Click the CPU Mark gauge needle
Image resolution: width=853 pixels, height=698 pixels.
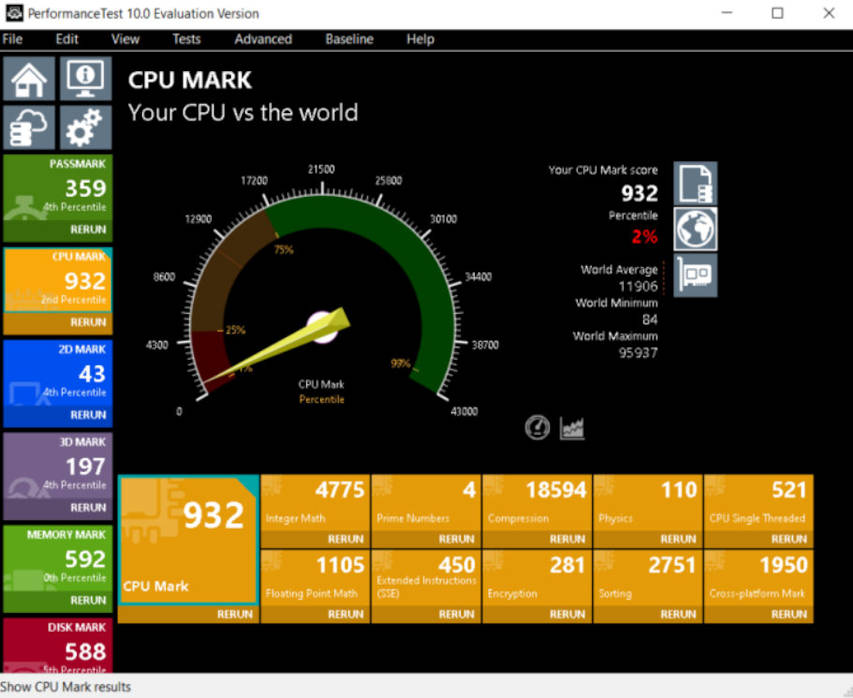277,347
